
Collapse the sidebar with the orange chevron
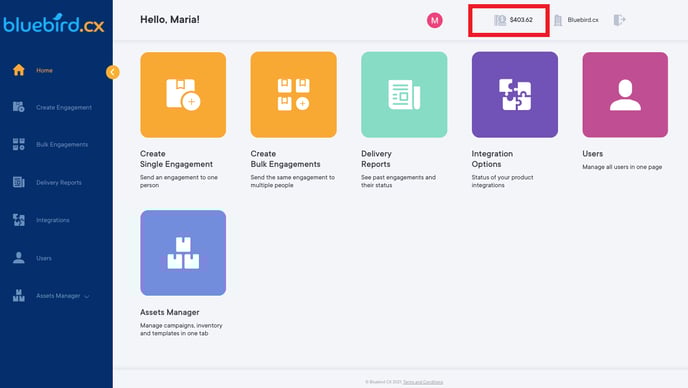pos(112,72)
